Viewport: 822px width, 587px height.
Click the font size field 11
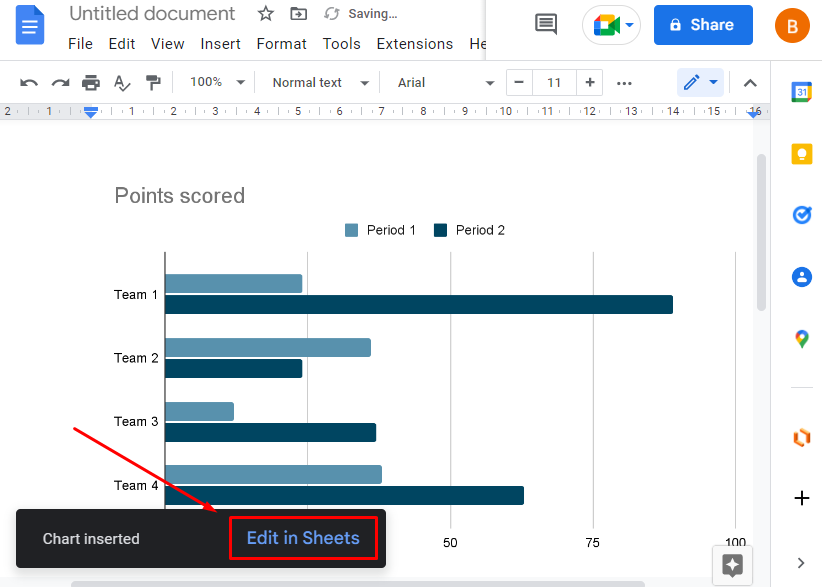coord(554,83)
